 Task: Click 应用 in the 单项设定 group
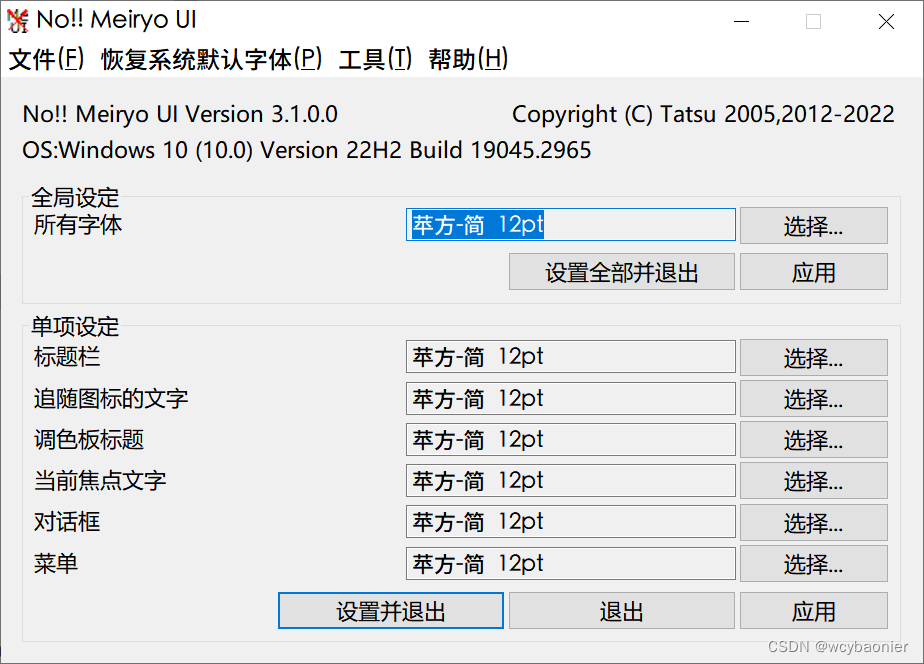pyautogui.click(x=814, y=610)
